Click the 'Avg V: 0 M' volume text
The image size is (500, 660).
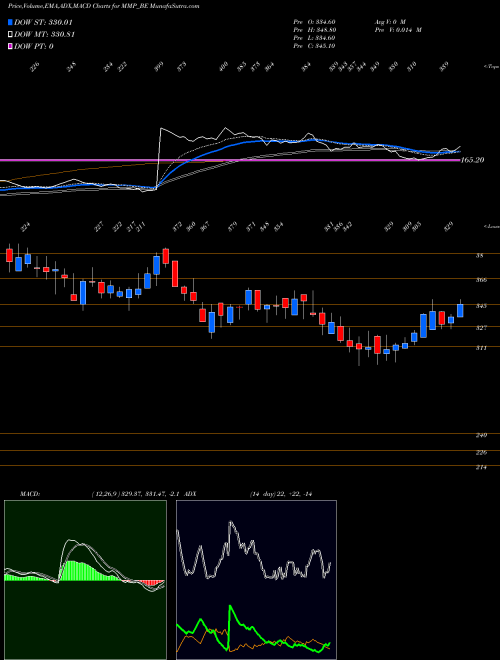pos(389,22)
